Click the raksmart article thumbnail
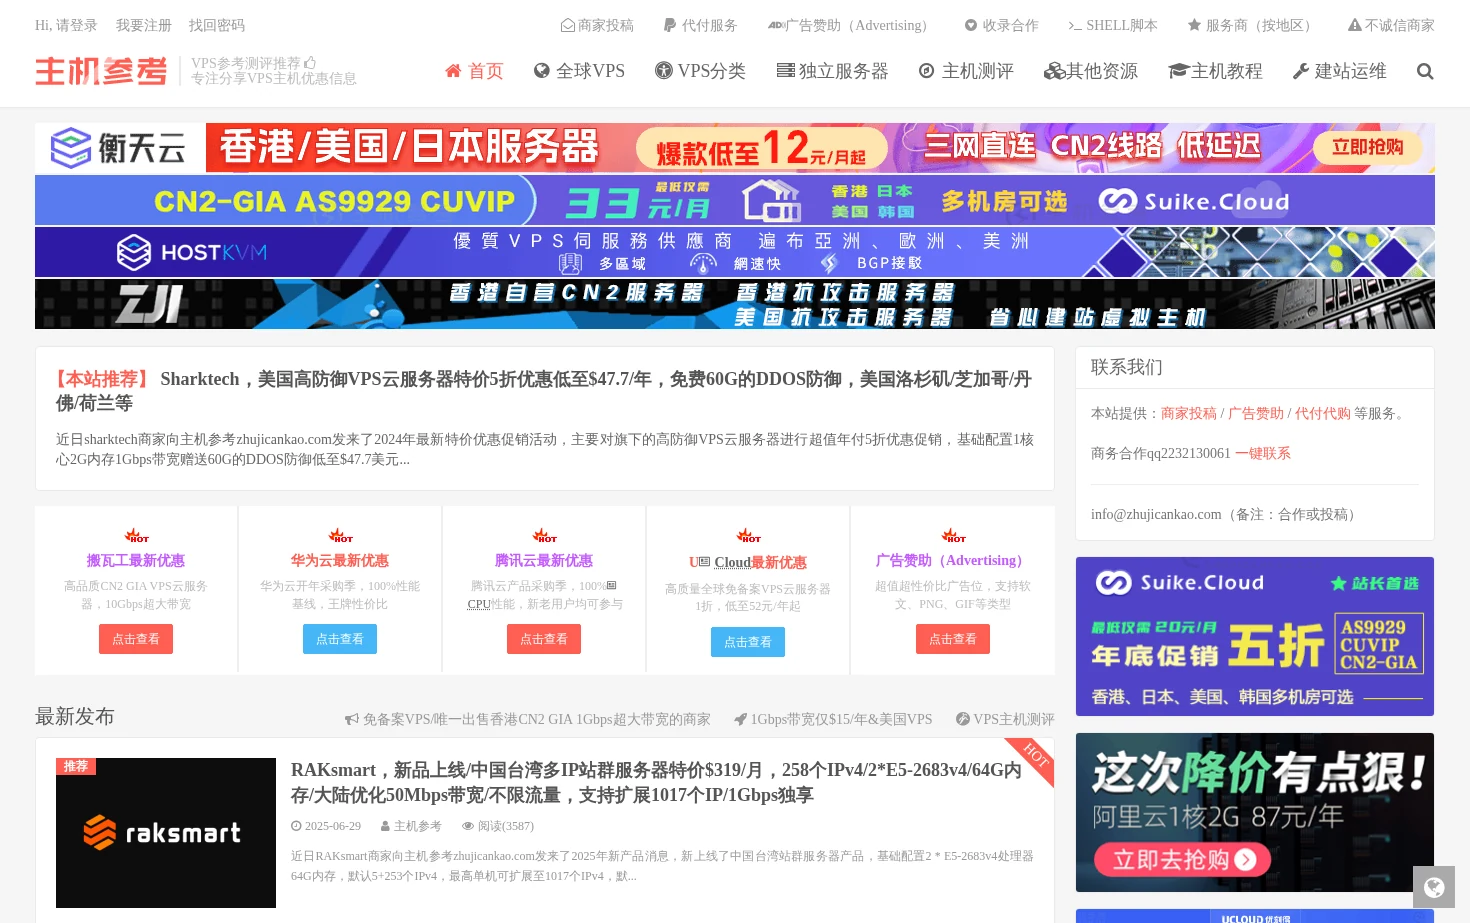Viewport: 1470px width, 923px height. pos(166,833)
